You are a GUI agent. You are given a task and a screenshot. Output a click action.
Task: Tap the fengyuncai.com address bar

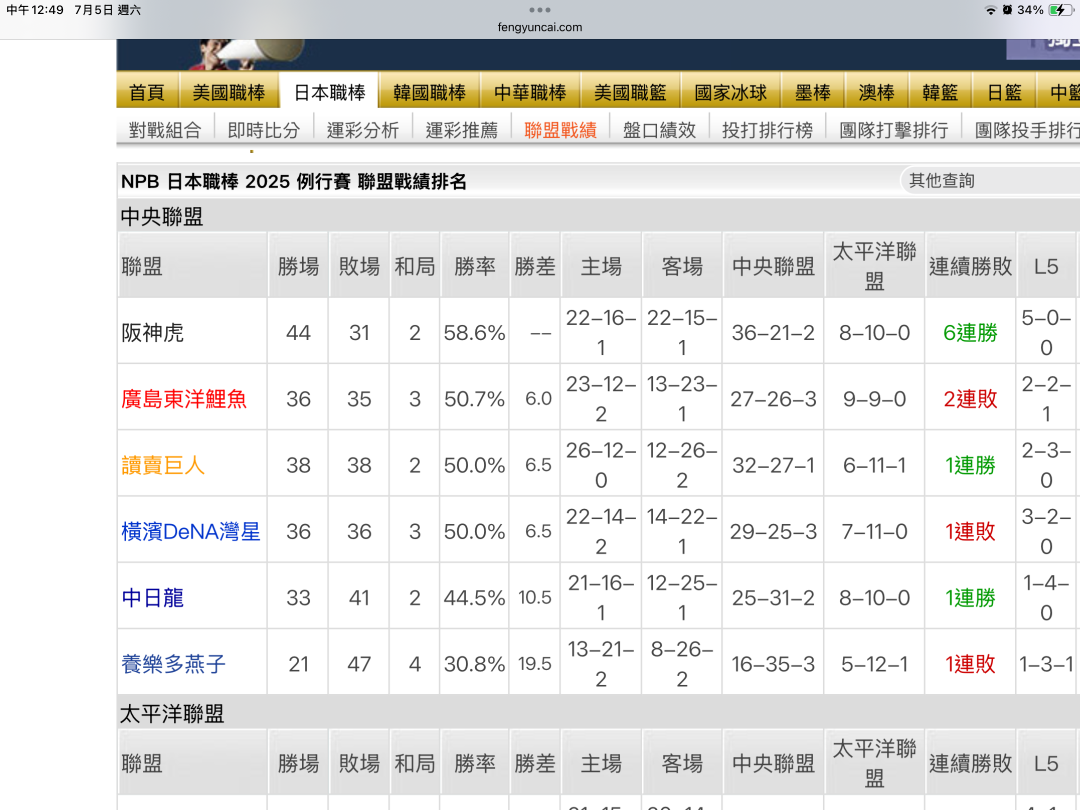[x=540, y=28]
